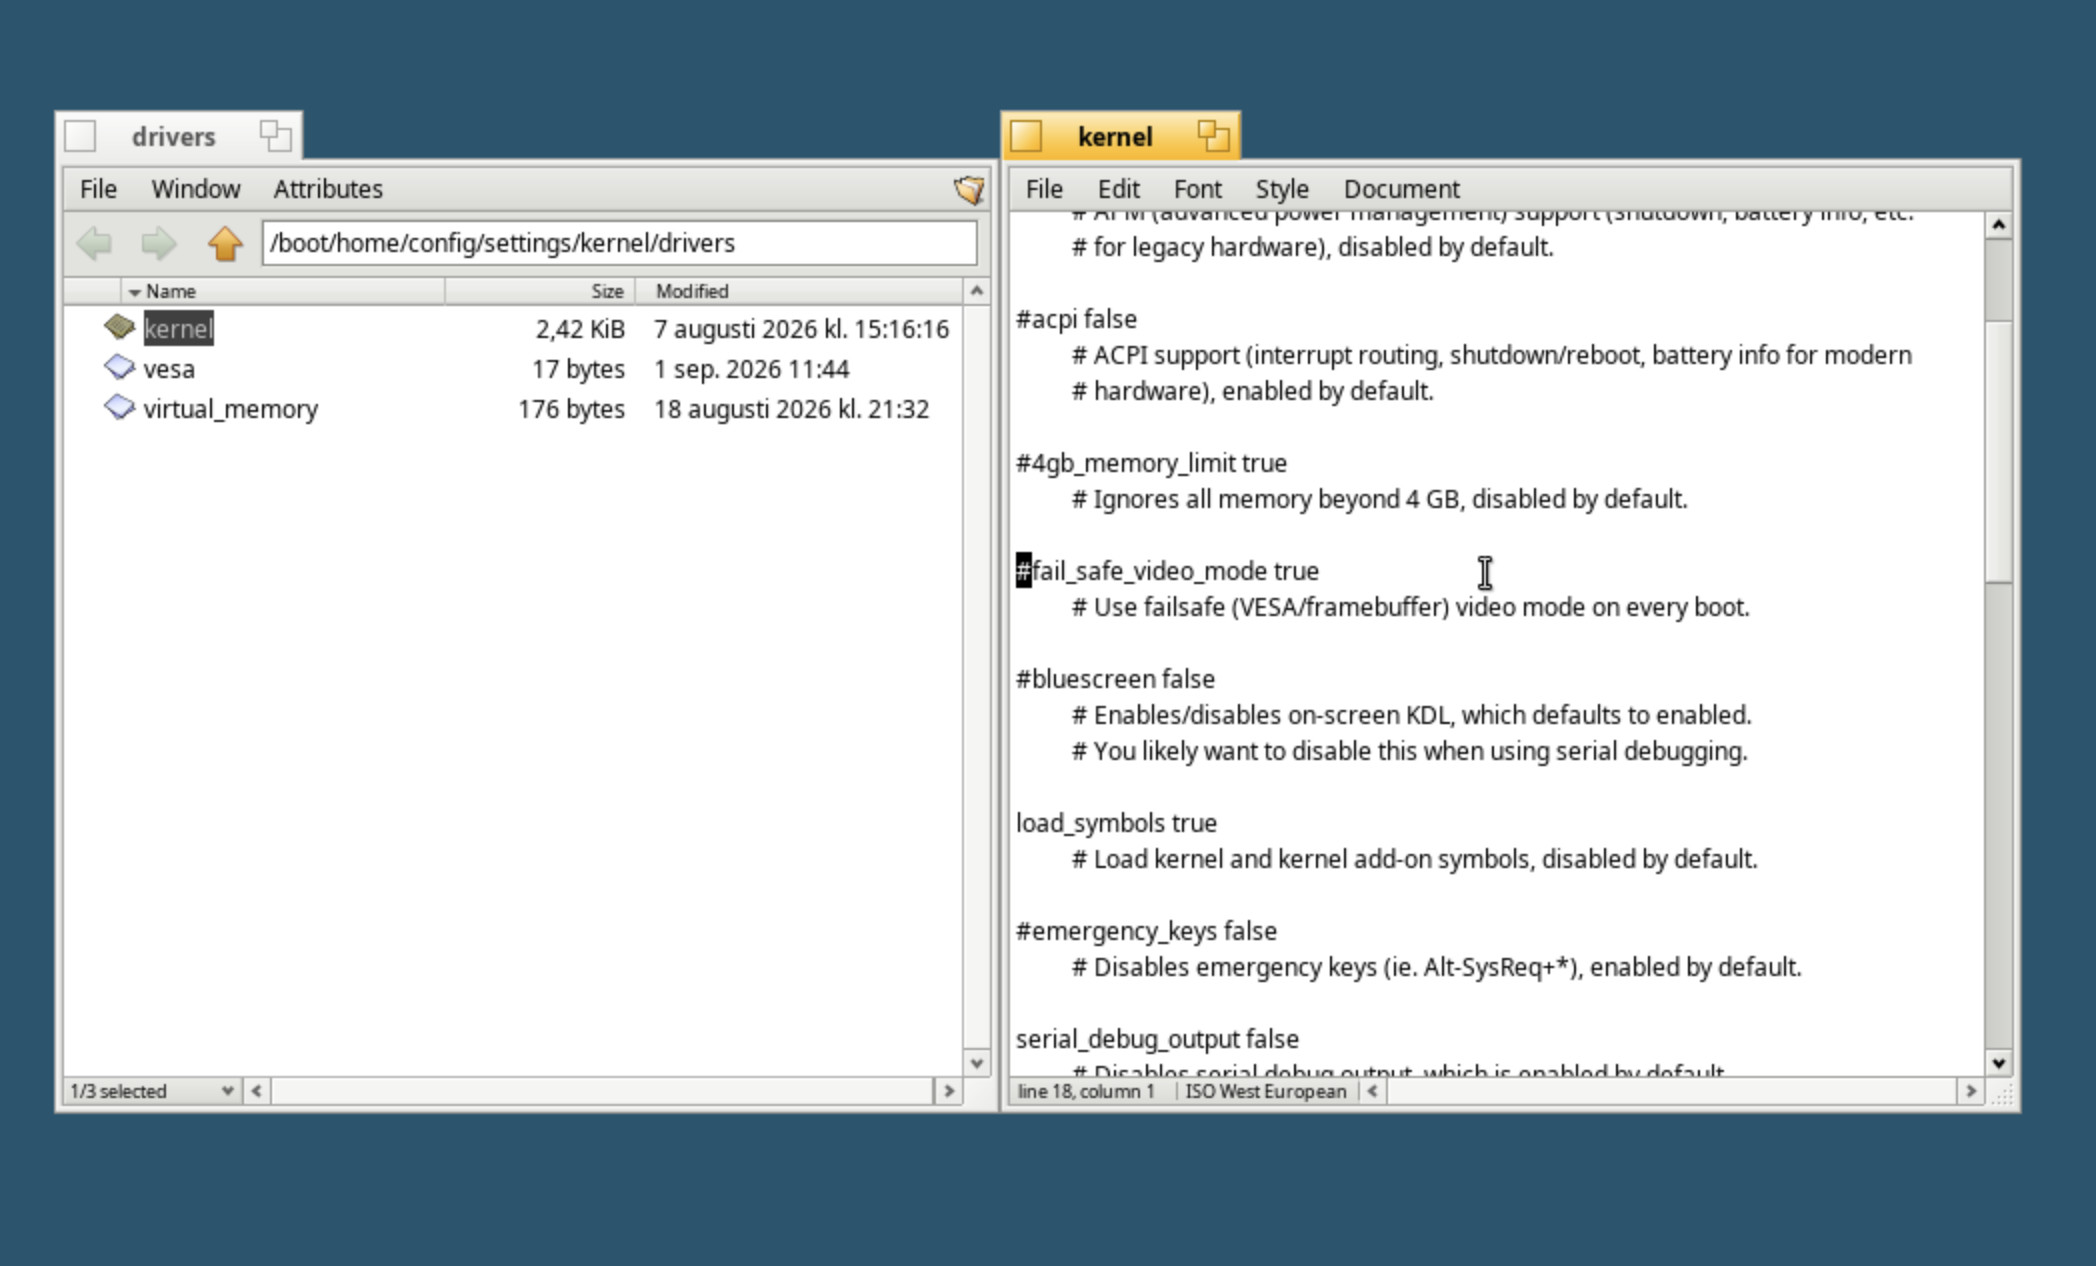Click the down arrow on the editor scrollbar

(1998, 1063)
